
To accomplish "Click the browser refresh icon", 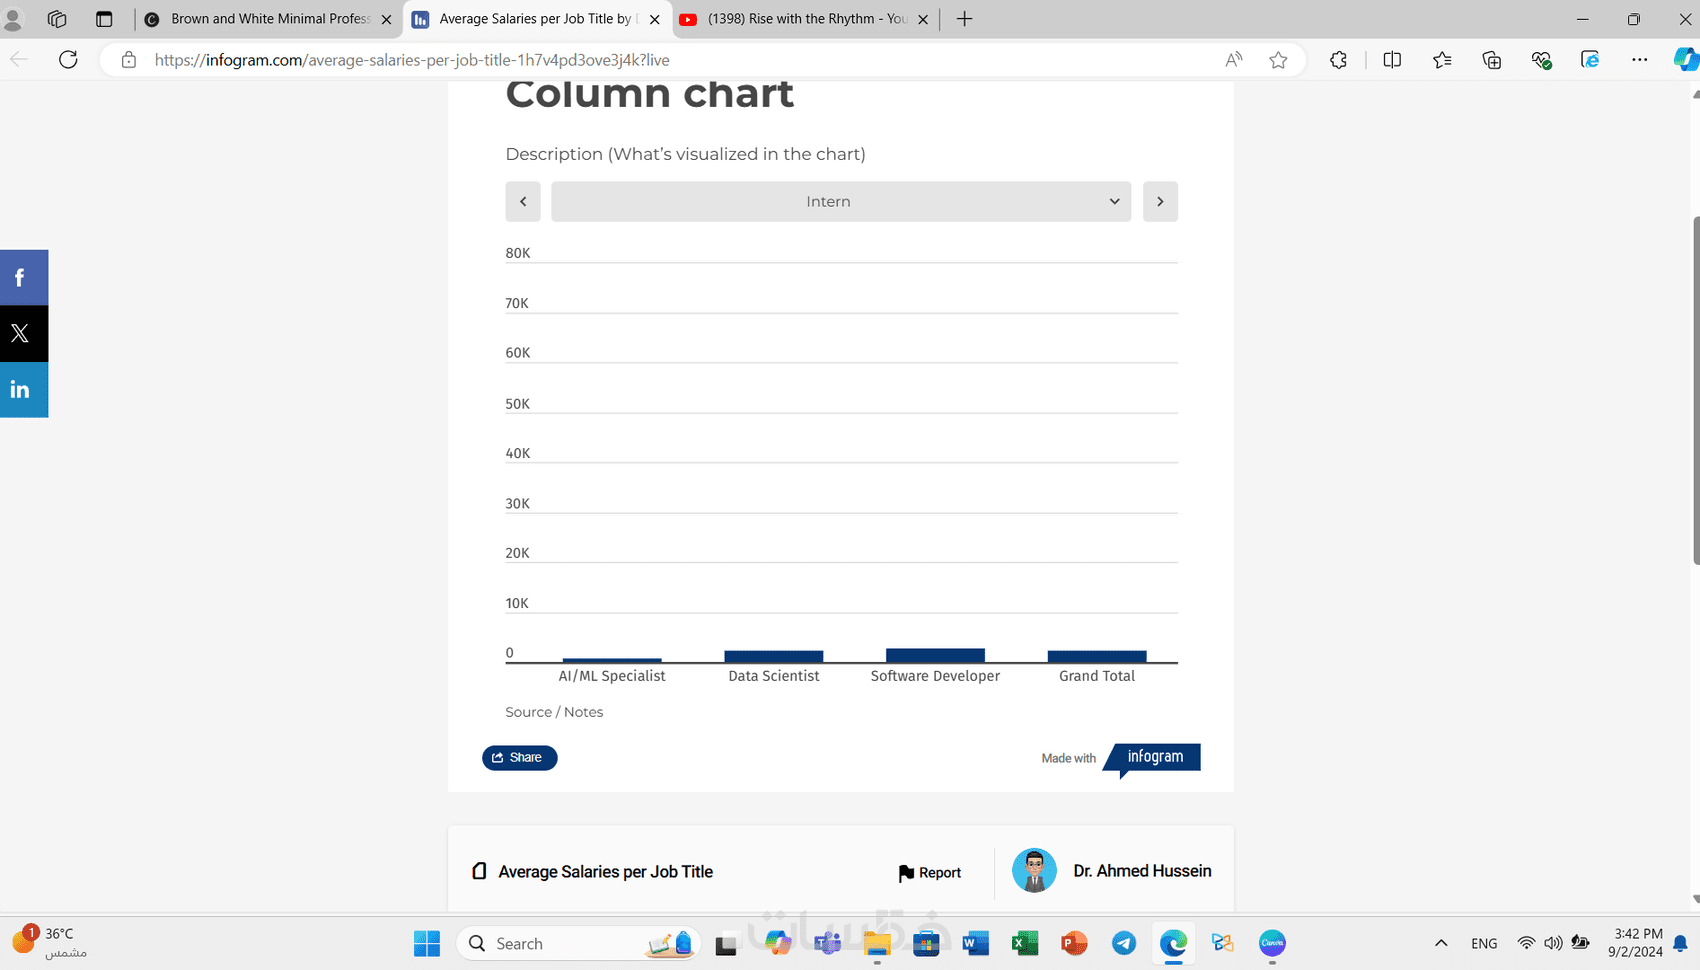I will [x=68, y=60].
